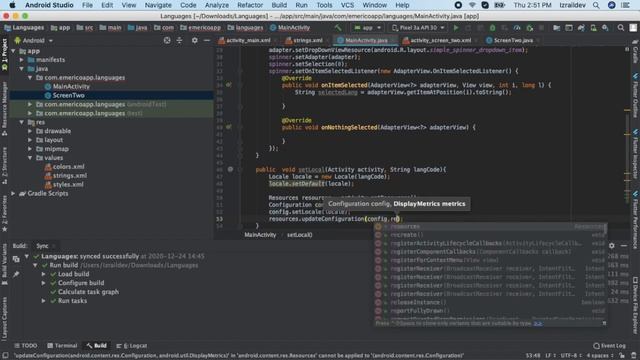
Task: Run the app with green play button
Action: pyautogui.click(x=456, y=28)
